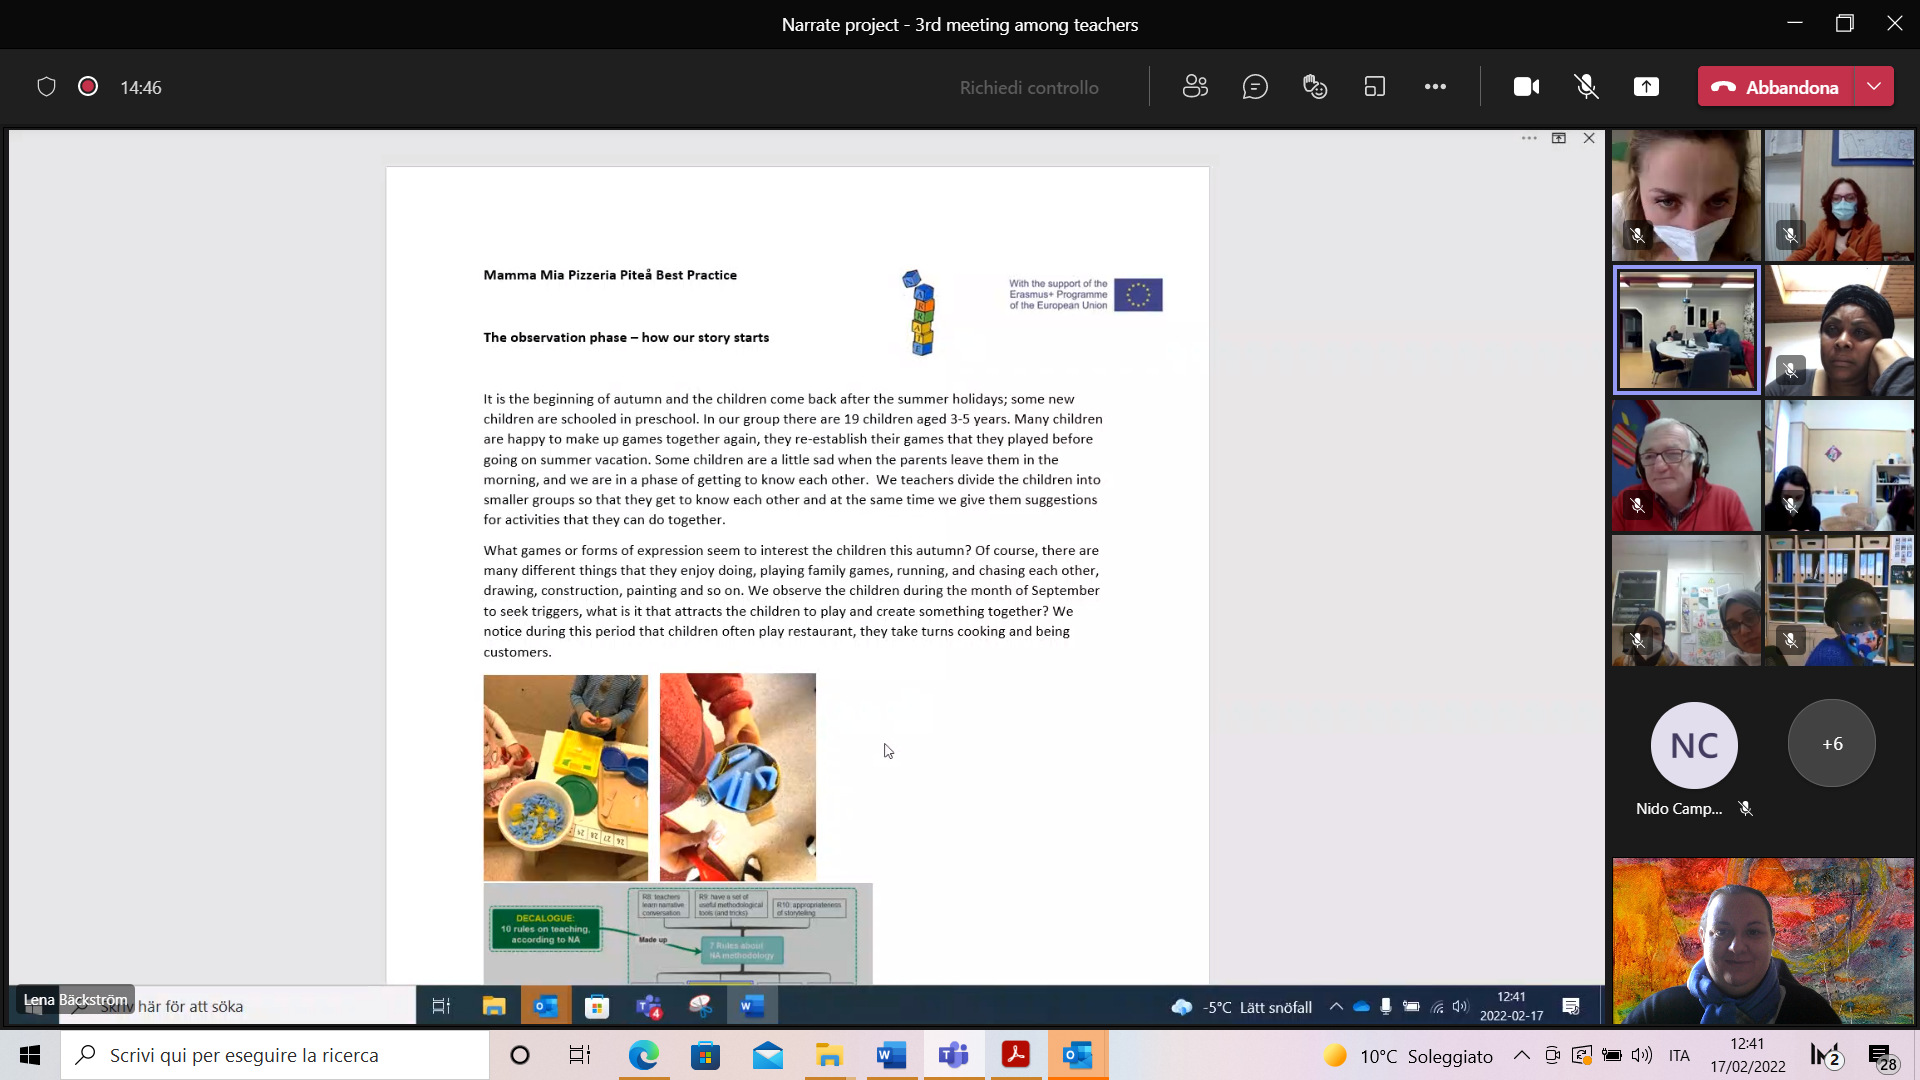This screenshot has height=1080, width=1920.
Task: Select the red-haired woman in orange jacket video
Action: (x=1840, y=196)
